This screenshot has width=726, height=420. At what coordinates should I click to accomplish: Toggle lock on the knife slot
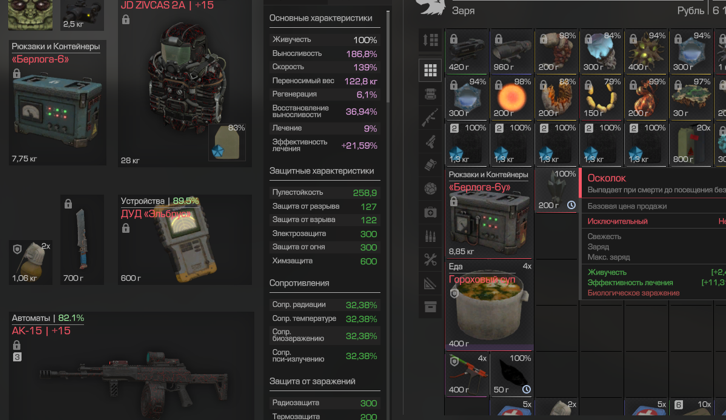point(68,204)
